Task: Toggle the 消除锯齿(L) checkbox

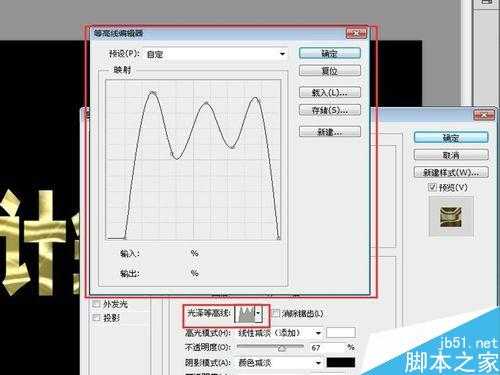Action: 276,313
